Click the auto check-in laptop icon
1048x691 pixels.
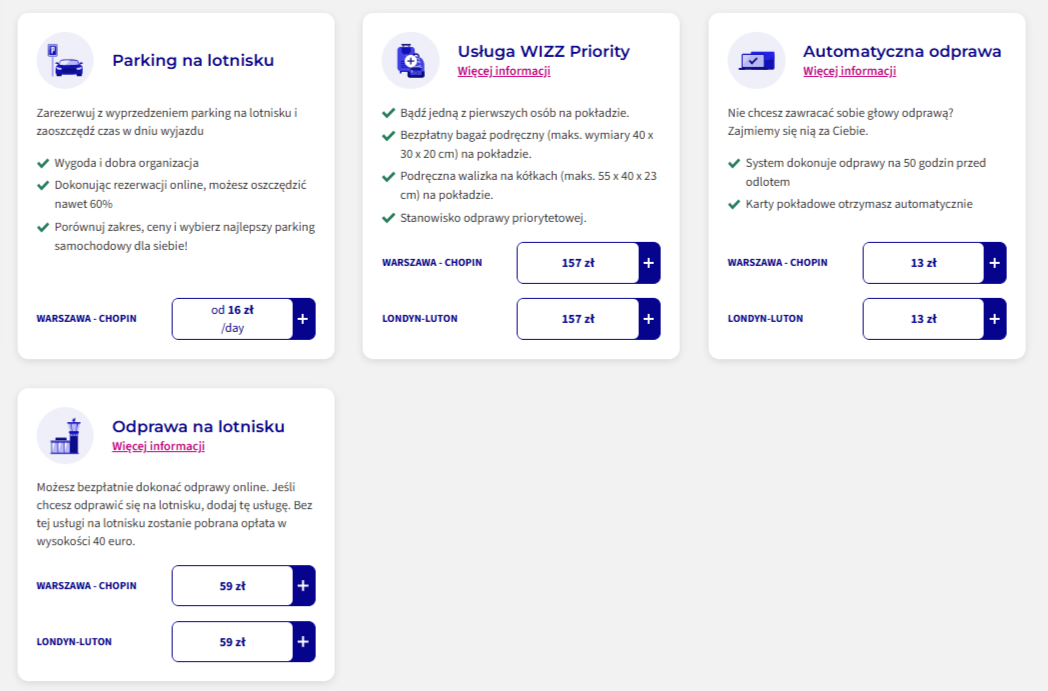click(756, 60)
